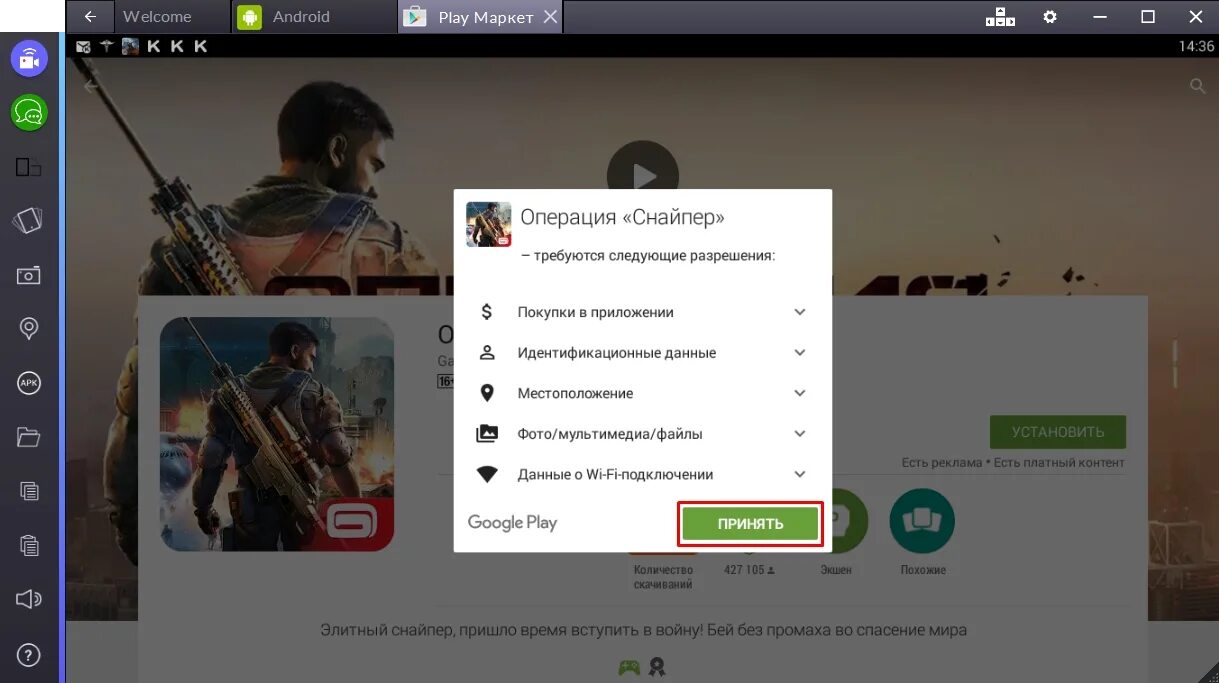Click the person identity icon in dialog
Screen dimensions: 1219x683
[487, 352]
